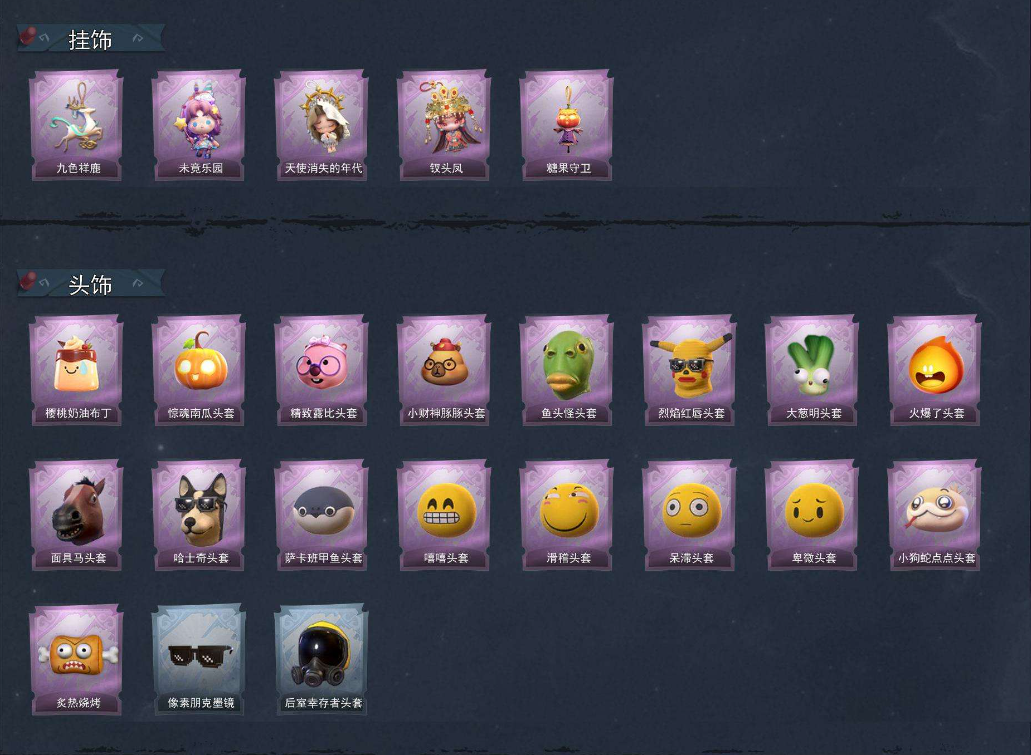
Task: Select the 钗头凤 pendant item
Action: [x=444, y=125]
